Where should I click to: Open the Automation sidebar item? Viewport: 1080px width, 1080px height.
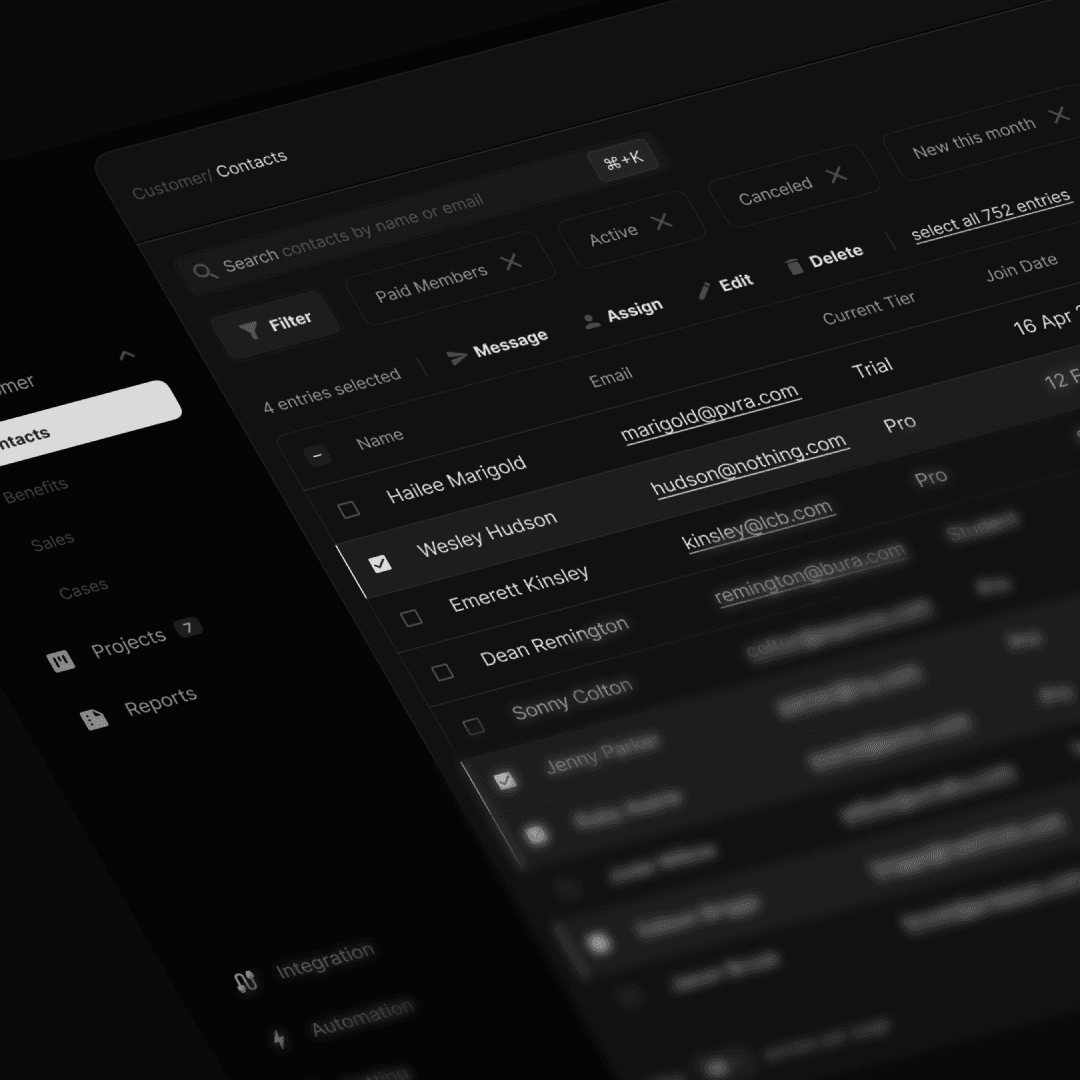coord(363,1017)
